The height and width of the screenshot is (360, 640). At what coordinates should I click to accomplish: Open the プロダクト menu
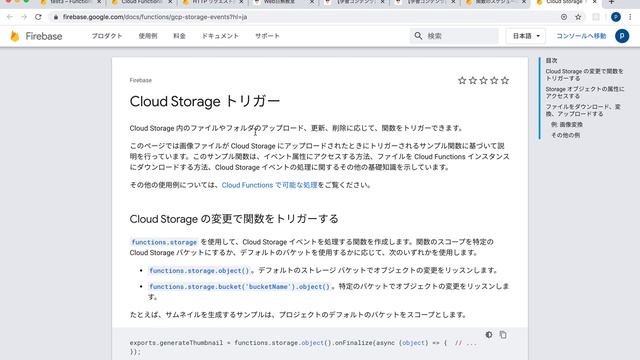click(107, 36)
